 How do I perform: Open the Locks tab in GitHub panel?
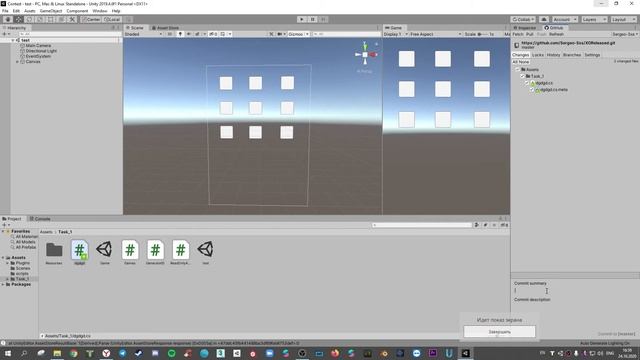538,55
